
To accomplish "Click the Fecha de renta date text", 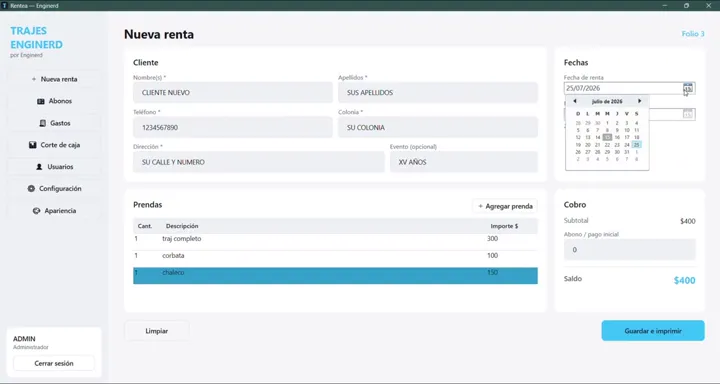I will 583,88.
